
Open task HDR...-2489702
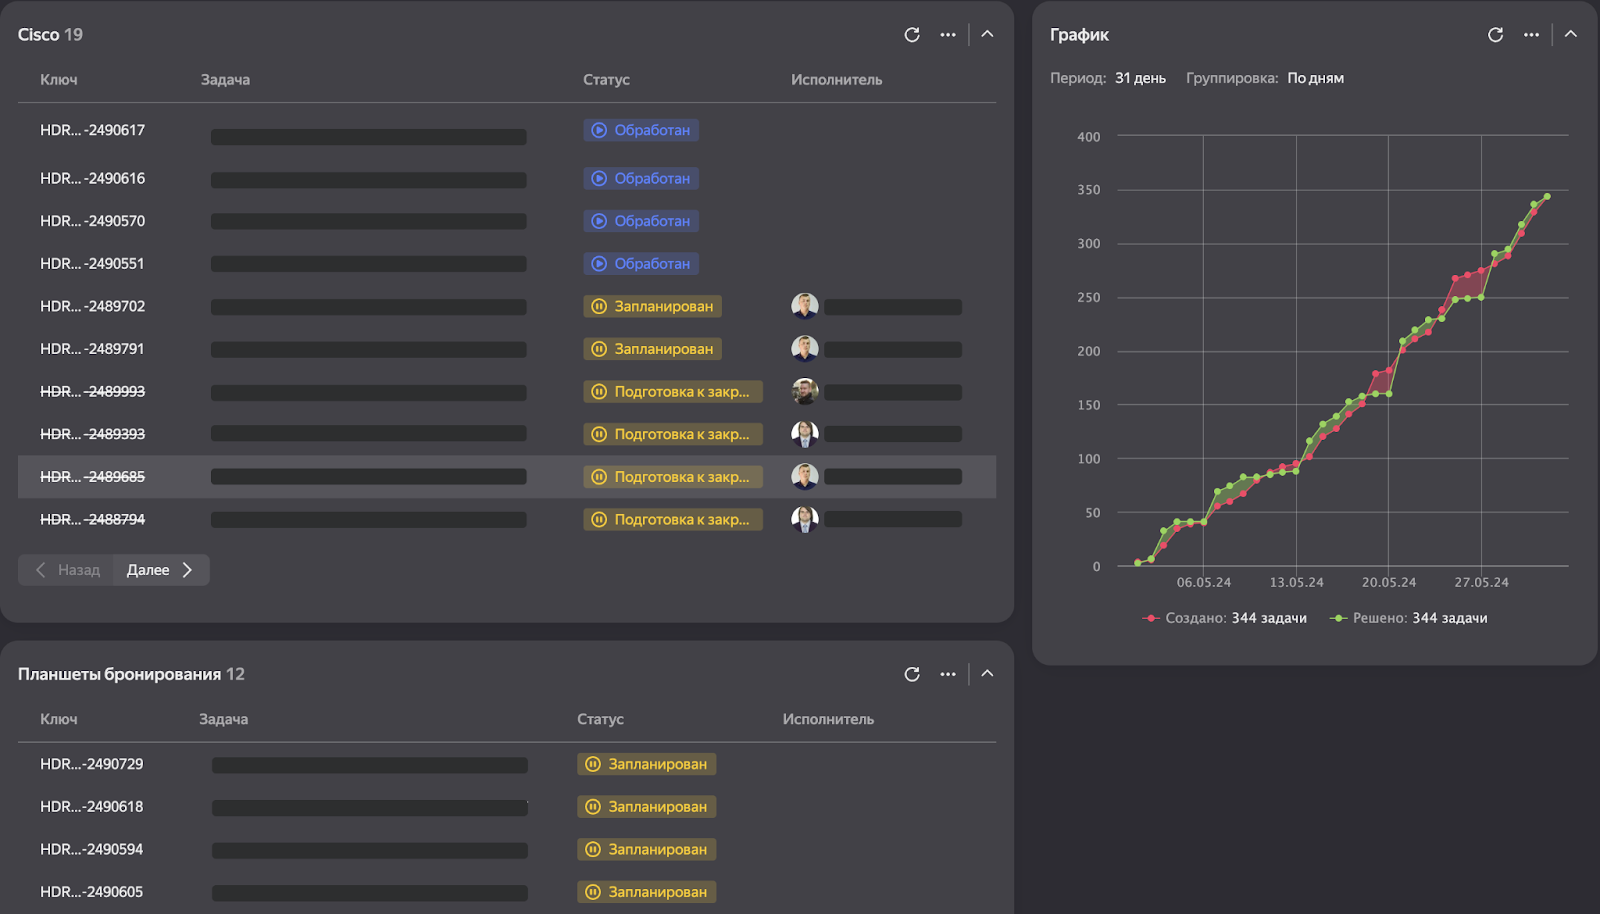[92, 306]
